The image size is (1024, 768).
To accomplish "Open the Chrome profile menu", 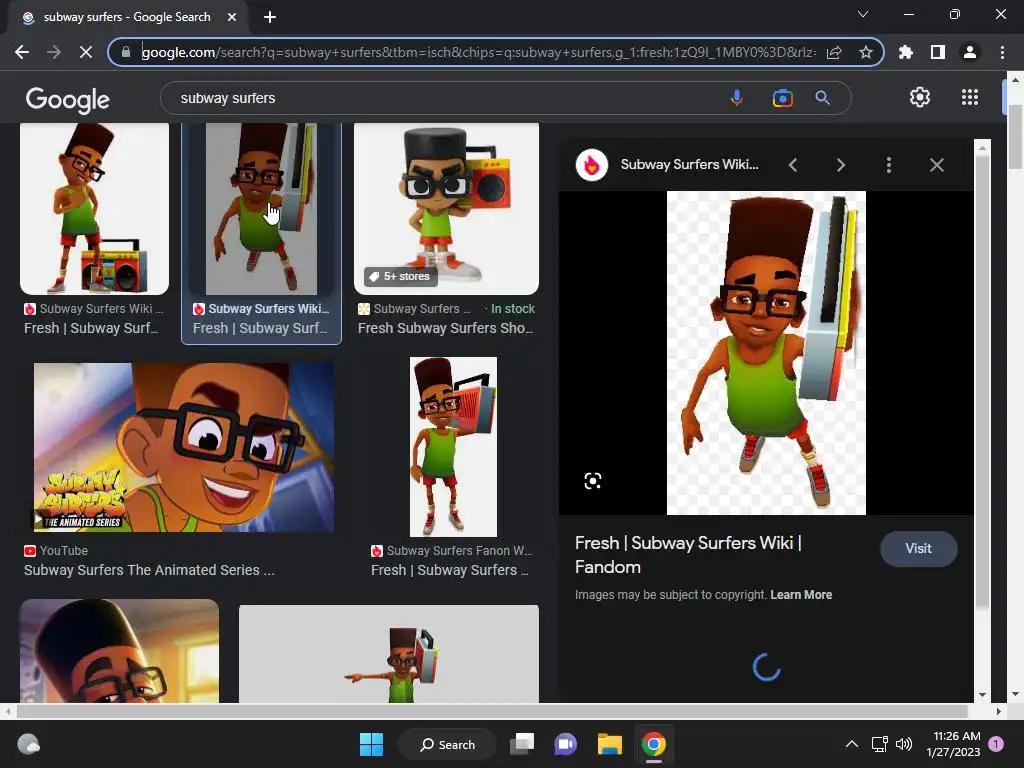I will pos(969,52).
